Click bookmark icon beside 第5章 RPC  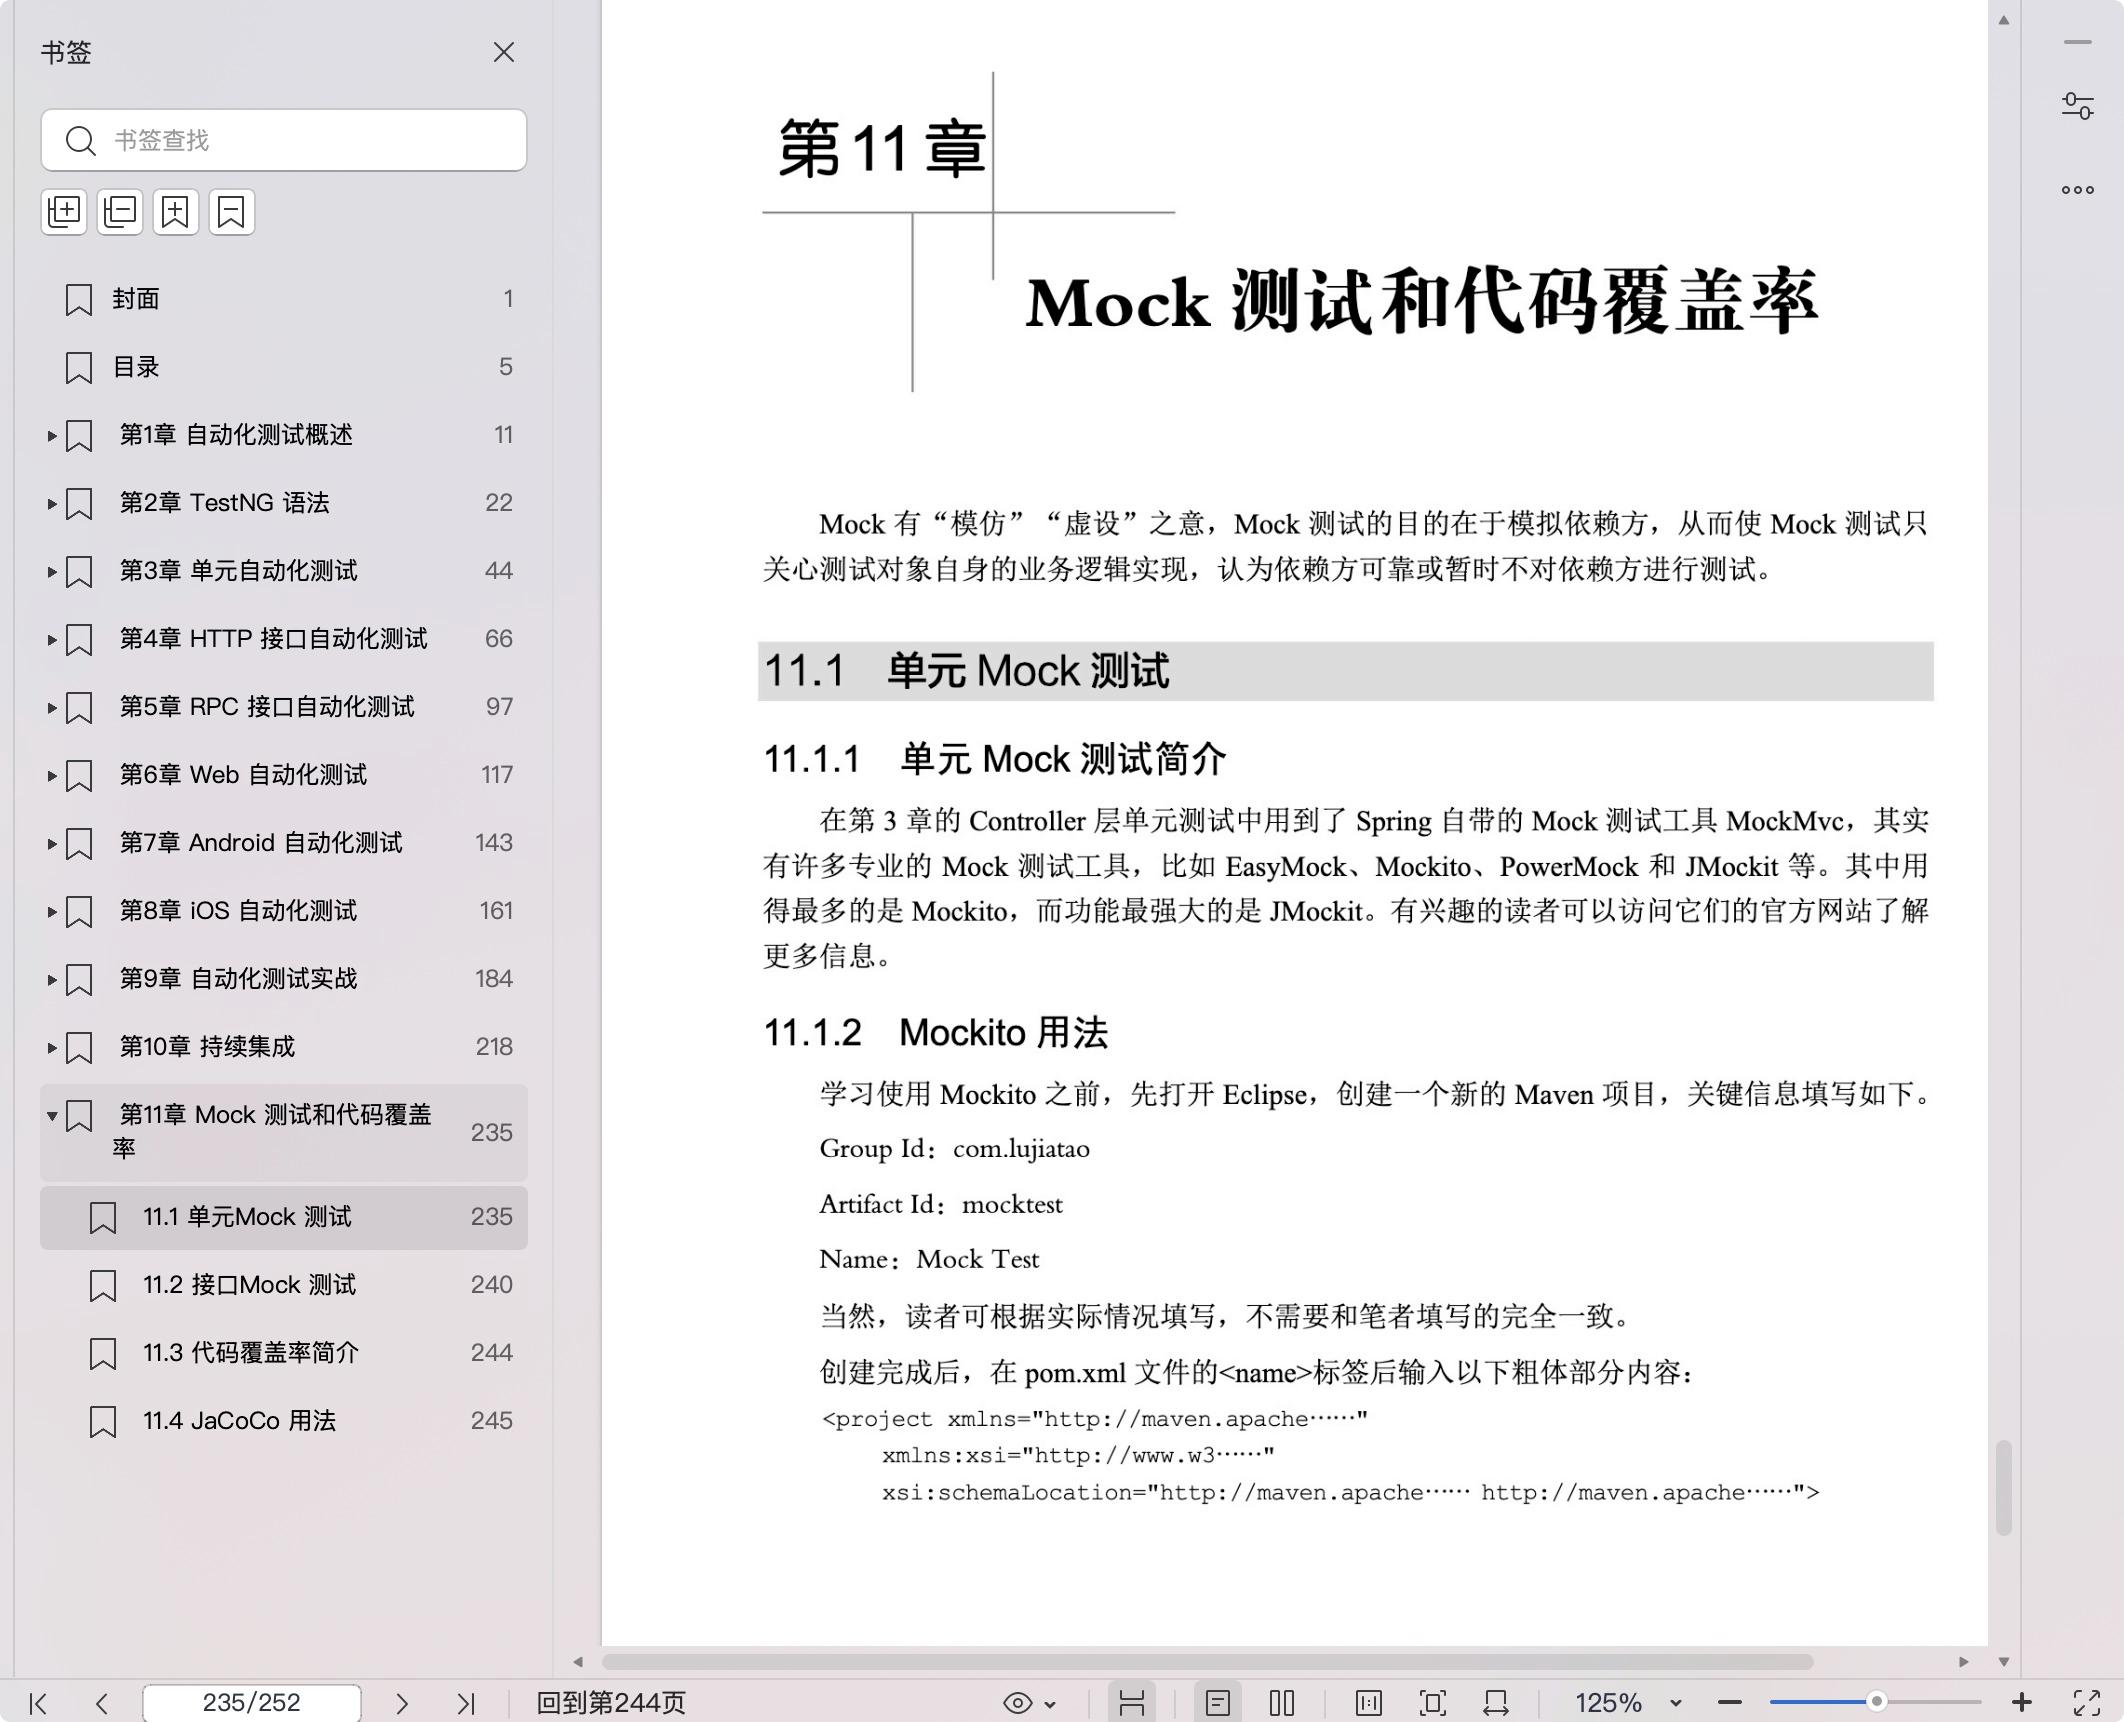(x=79, y=708)
